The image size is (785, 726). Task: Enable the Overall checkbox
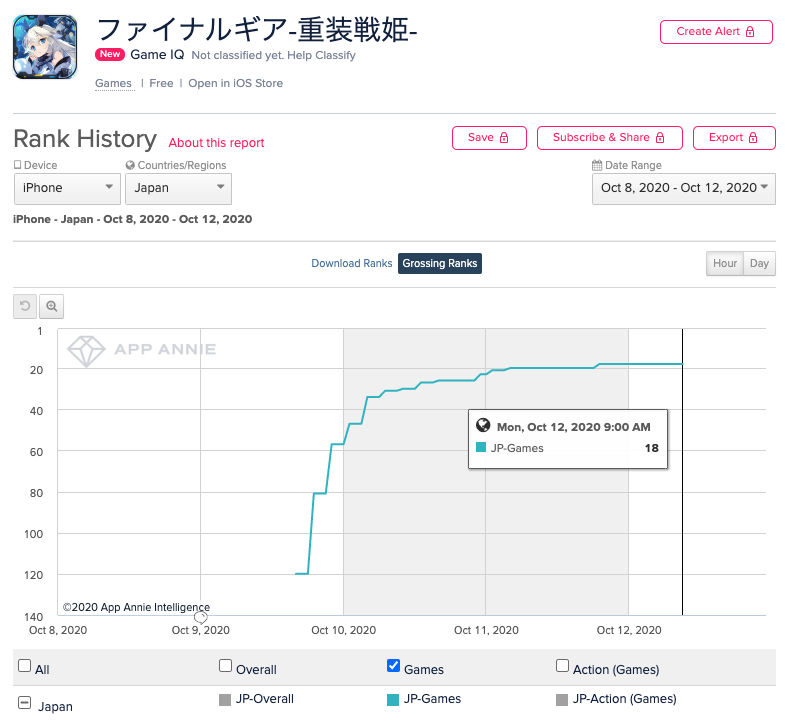[x=225, y=665]
